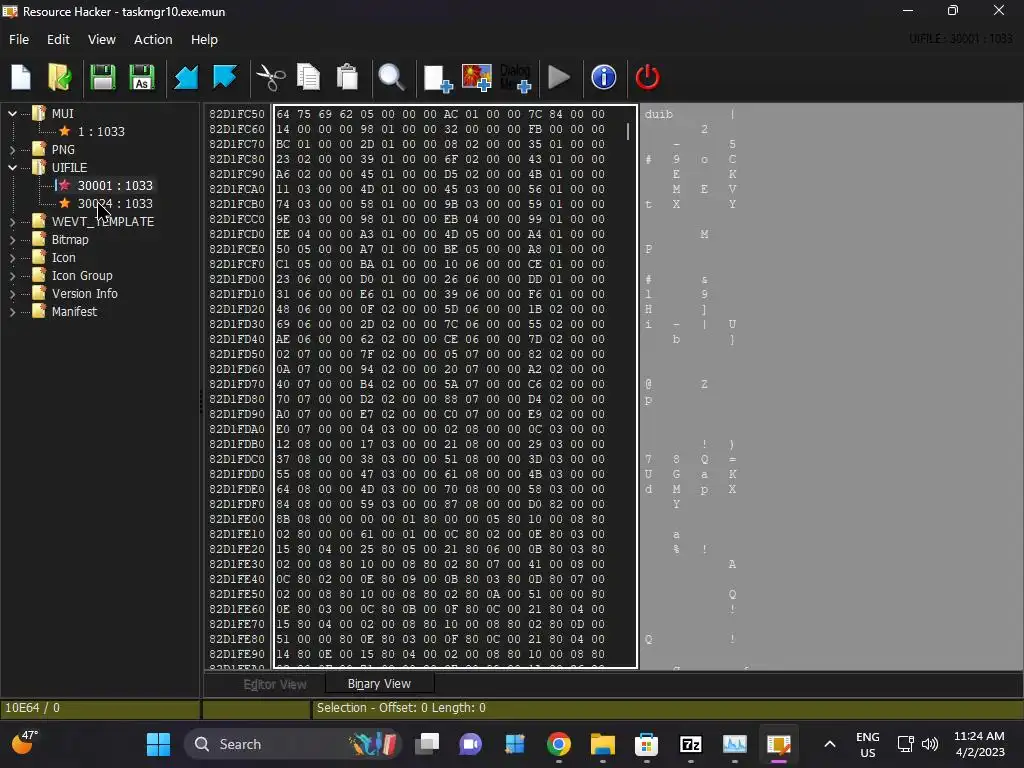Open the File menu
The image size is (1024, 768).
pos(19,39)
